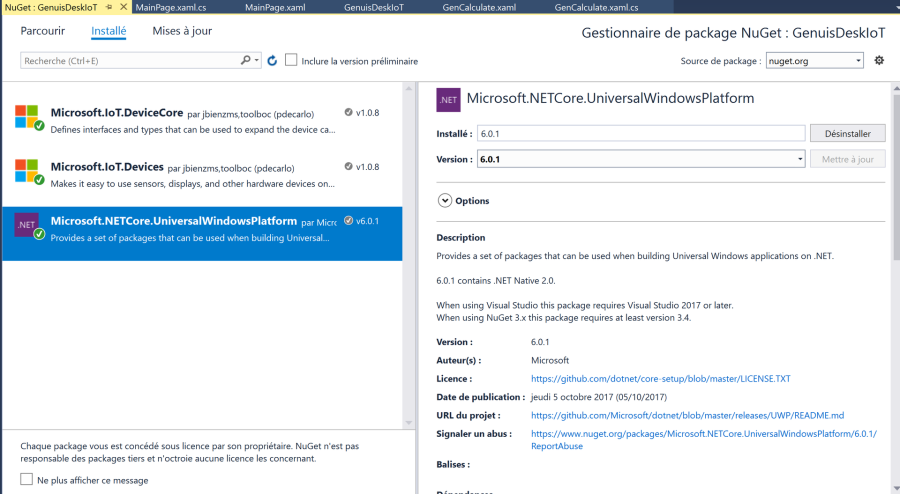This screenshot has height=494, width=900.
Task: Open the GenCalculate.xaml.cs document tab
Action: tap(596, 7)
